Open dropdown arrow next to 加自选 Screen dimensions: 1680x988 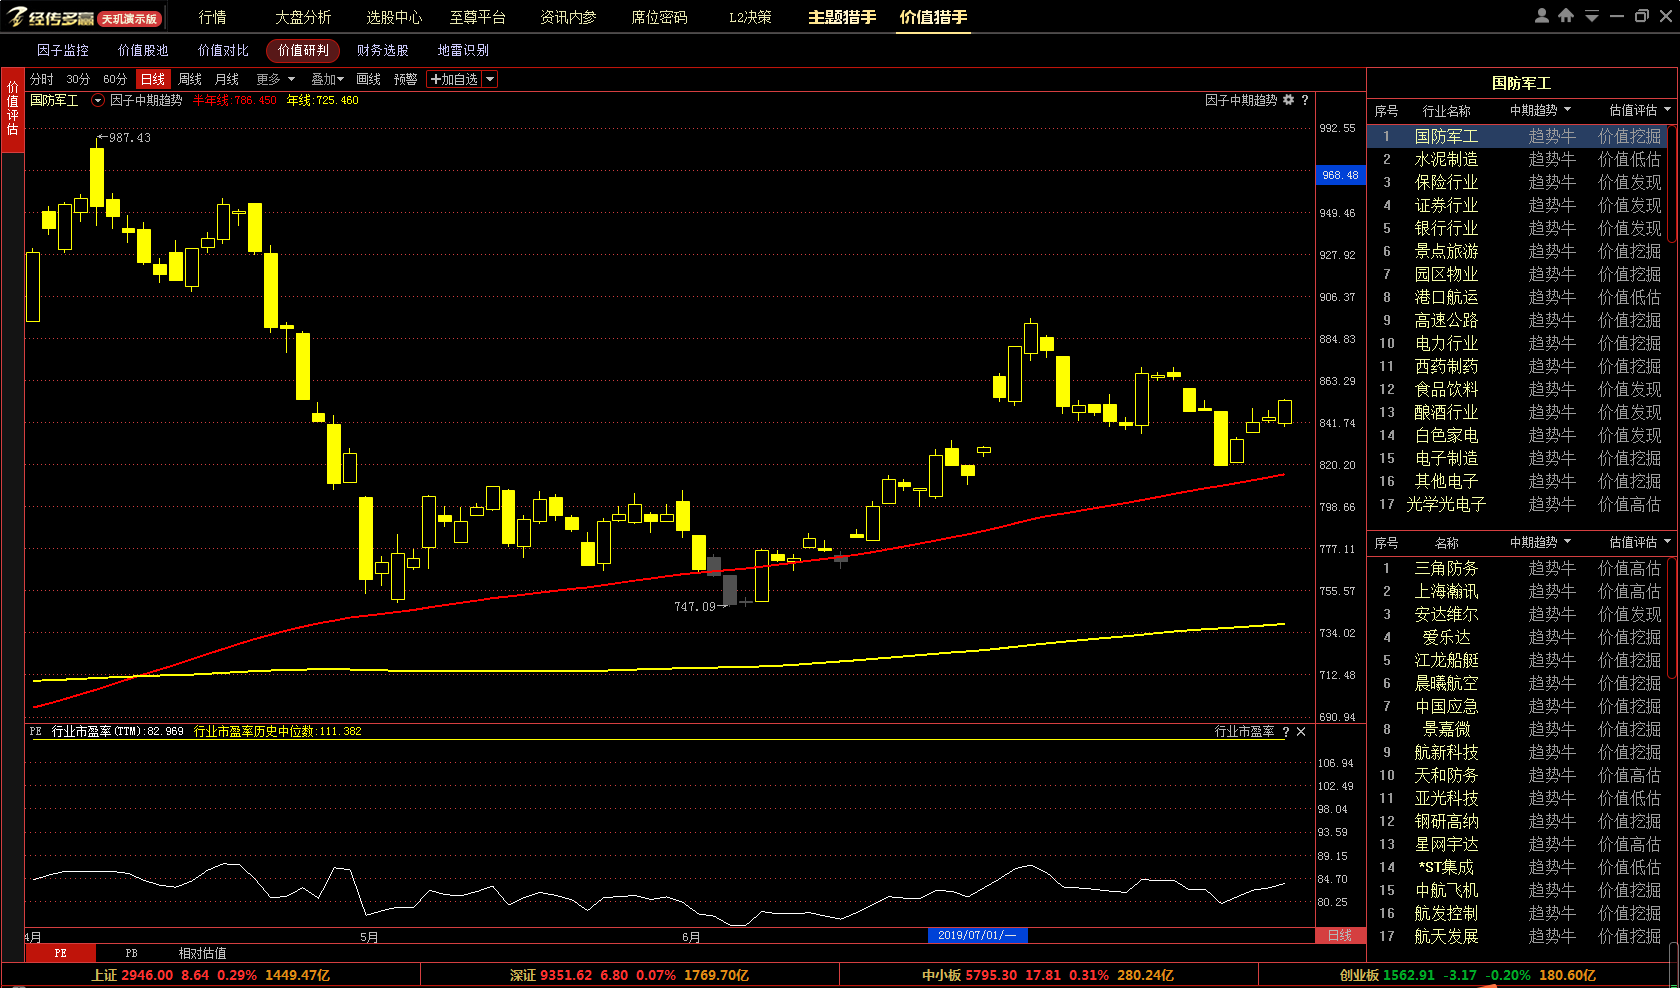click(x=490, y=79)
